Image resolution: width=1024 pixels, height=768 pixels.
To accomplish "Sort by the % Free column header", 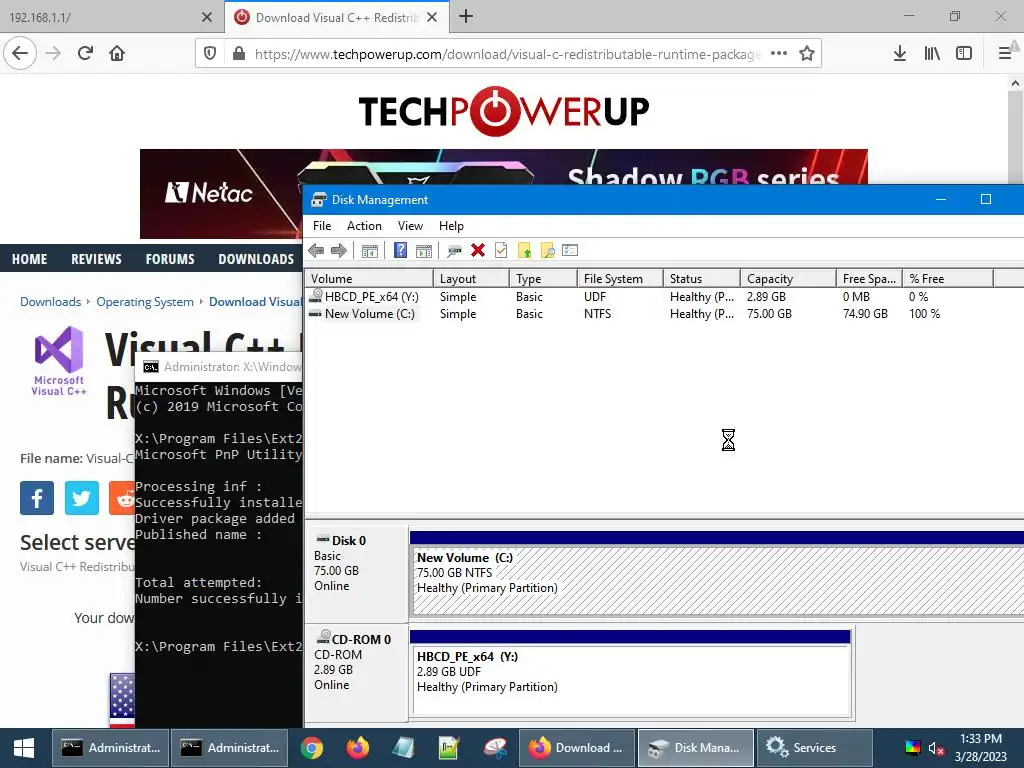I will click(x=948, y=278).
